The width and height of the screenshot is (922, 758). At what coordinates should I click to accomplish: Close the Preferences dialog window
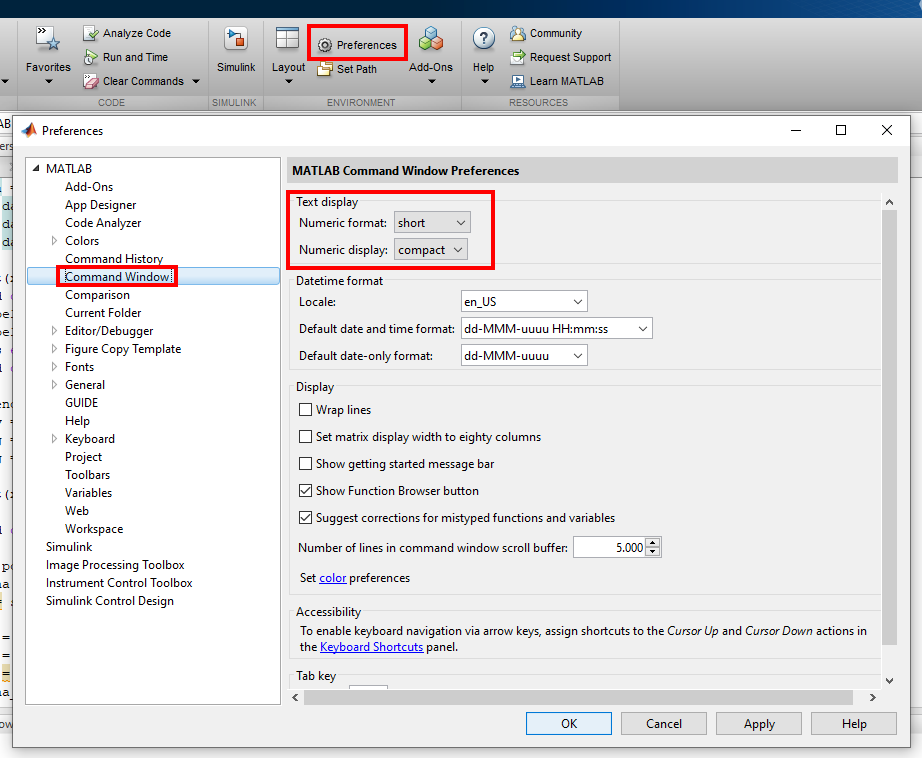click(887, 130)
